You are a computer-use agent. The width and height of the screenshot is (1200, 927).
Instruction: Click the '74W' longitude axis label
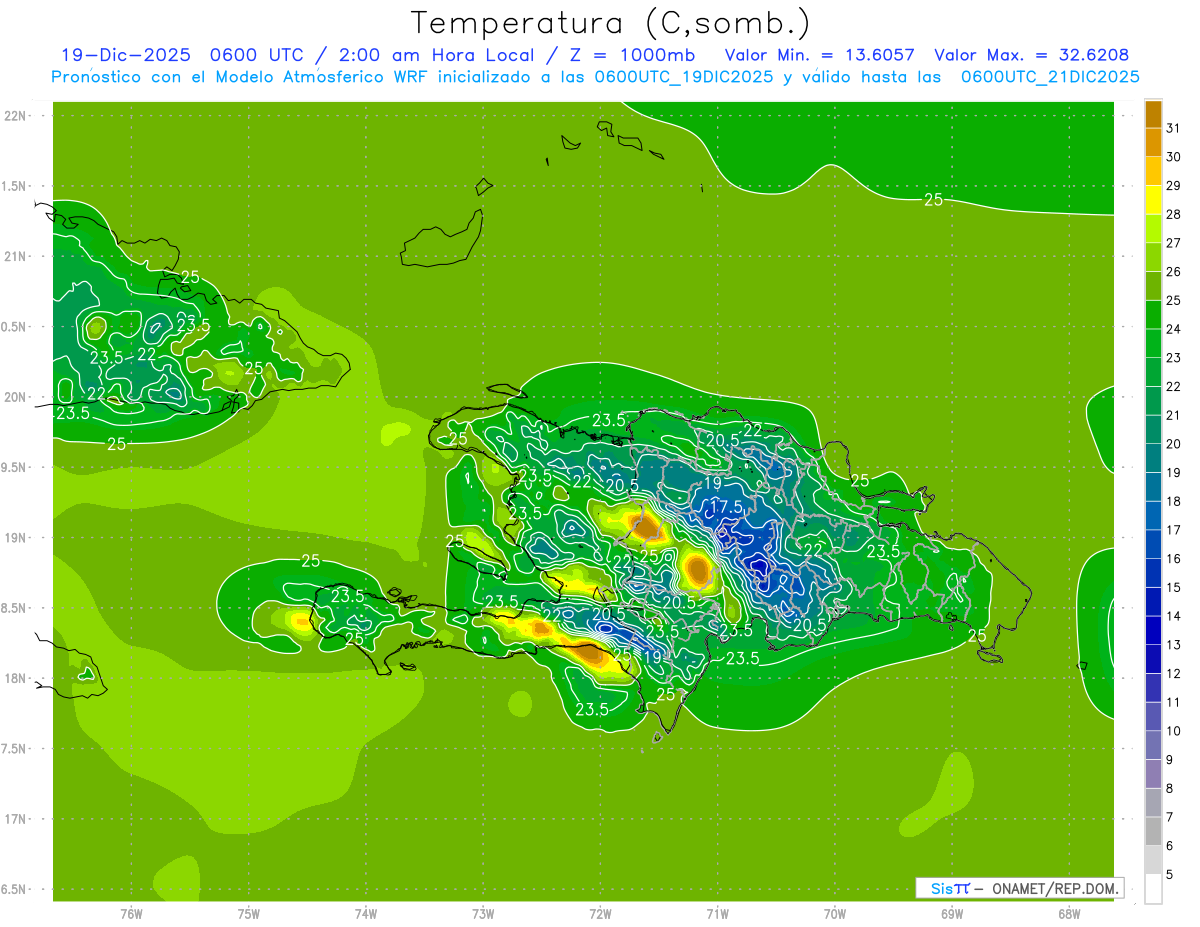[x=366, y=913]
